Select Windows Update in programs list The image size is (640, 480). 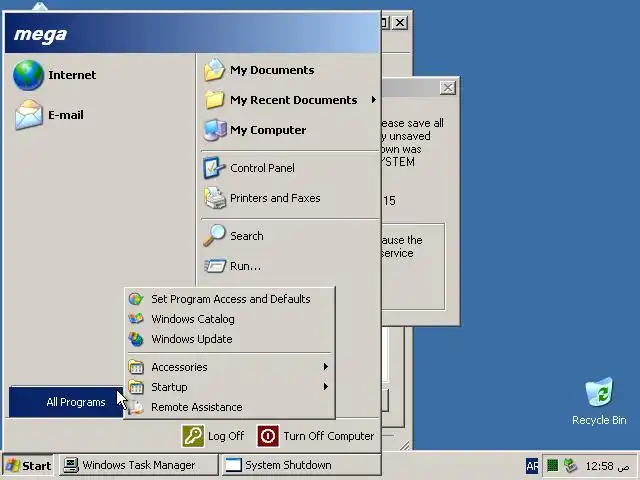pyautogui.click(x=230, y=339)
